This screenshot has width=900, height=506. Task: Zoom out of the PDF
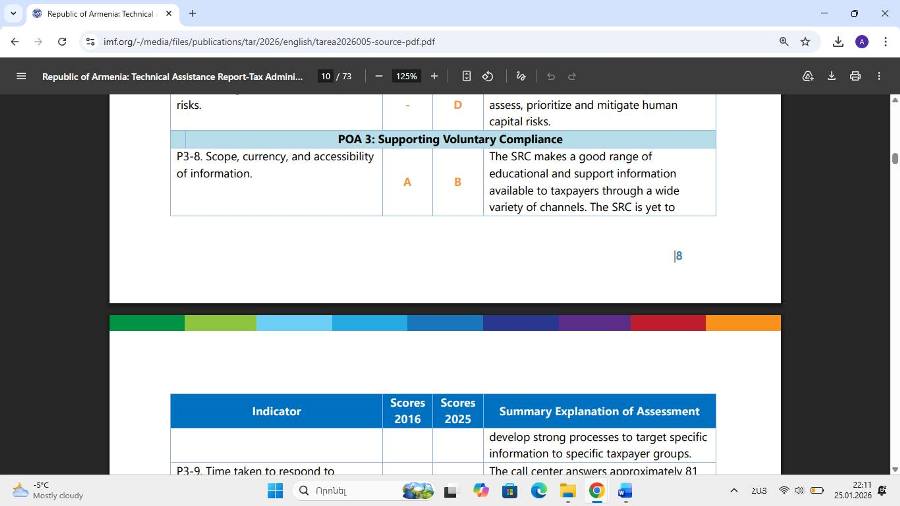(379, 76)
